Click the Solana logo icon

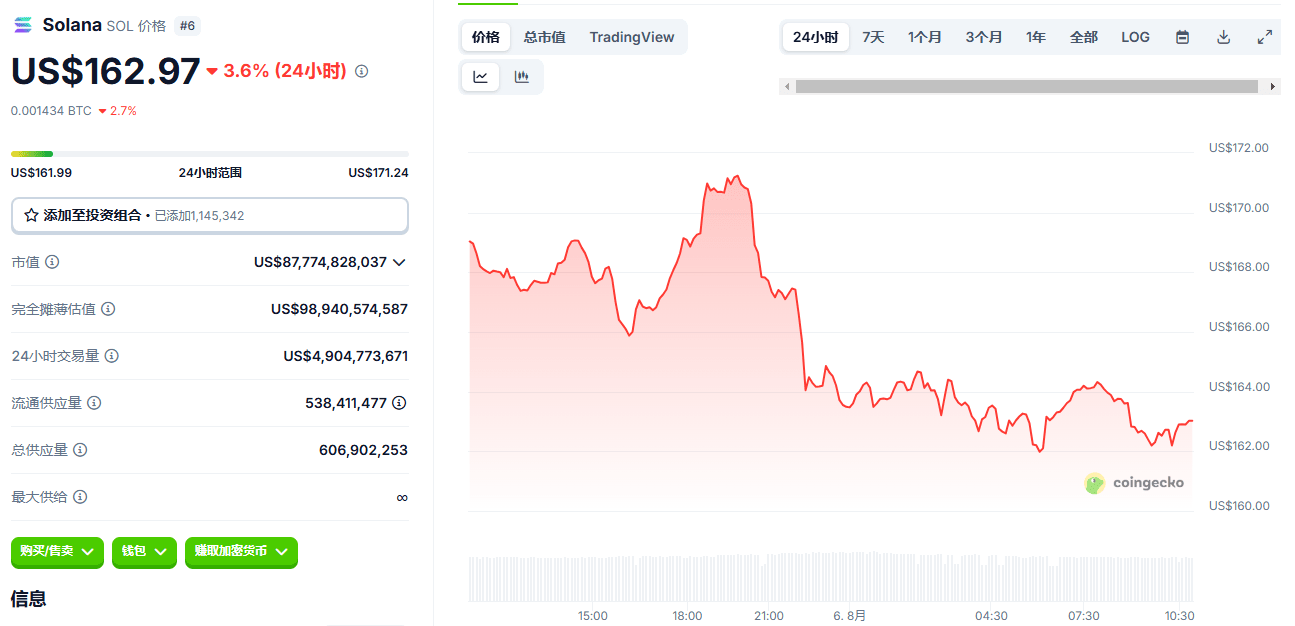coord(23,25)
